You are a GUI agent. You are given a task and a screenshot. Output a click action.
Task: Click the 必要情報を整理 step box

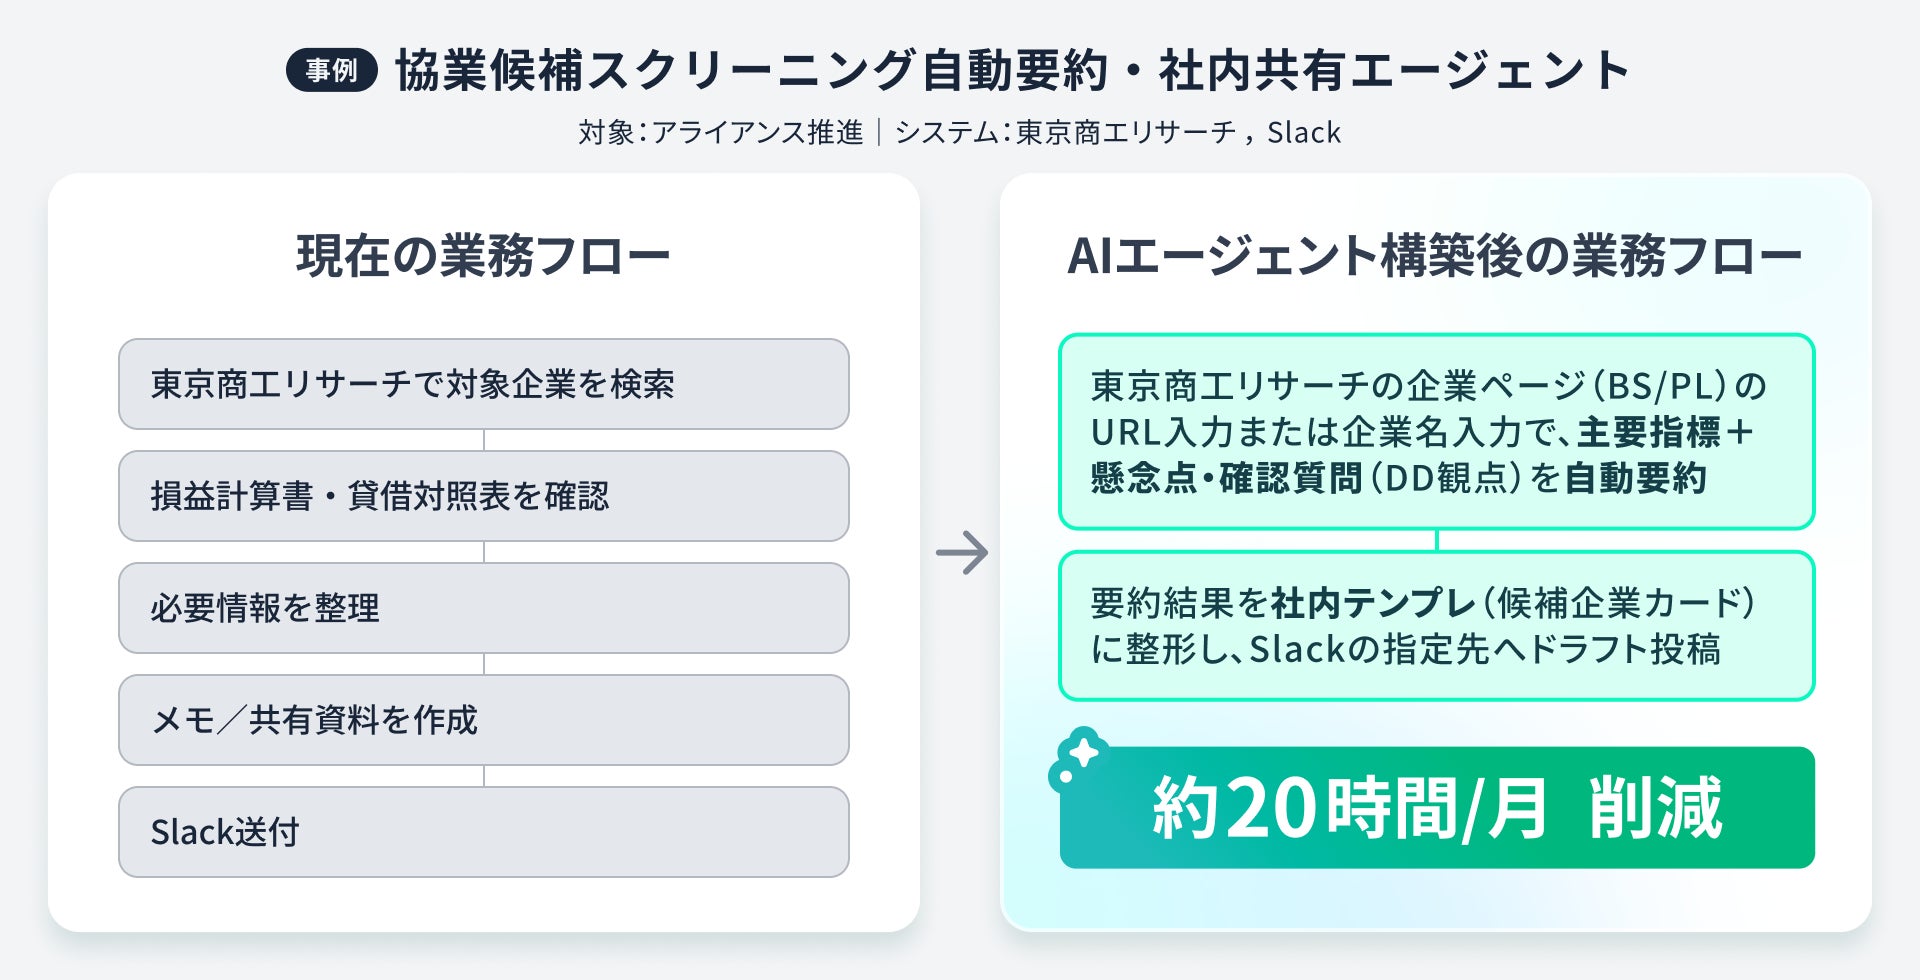click(484, 608)
